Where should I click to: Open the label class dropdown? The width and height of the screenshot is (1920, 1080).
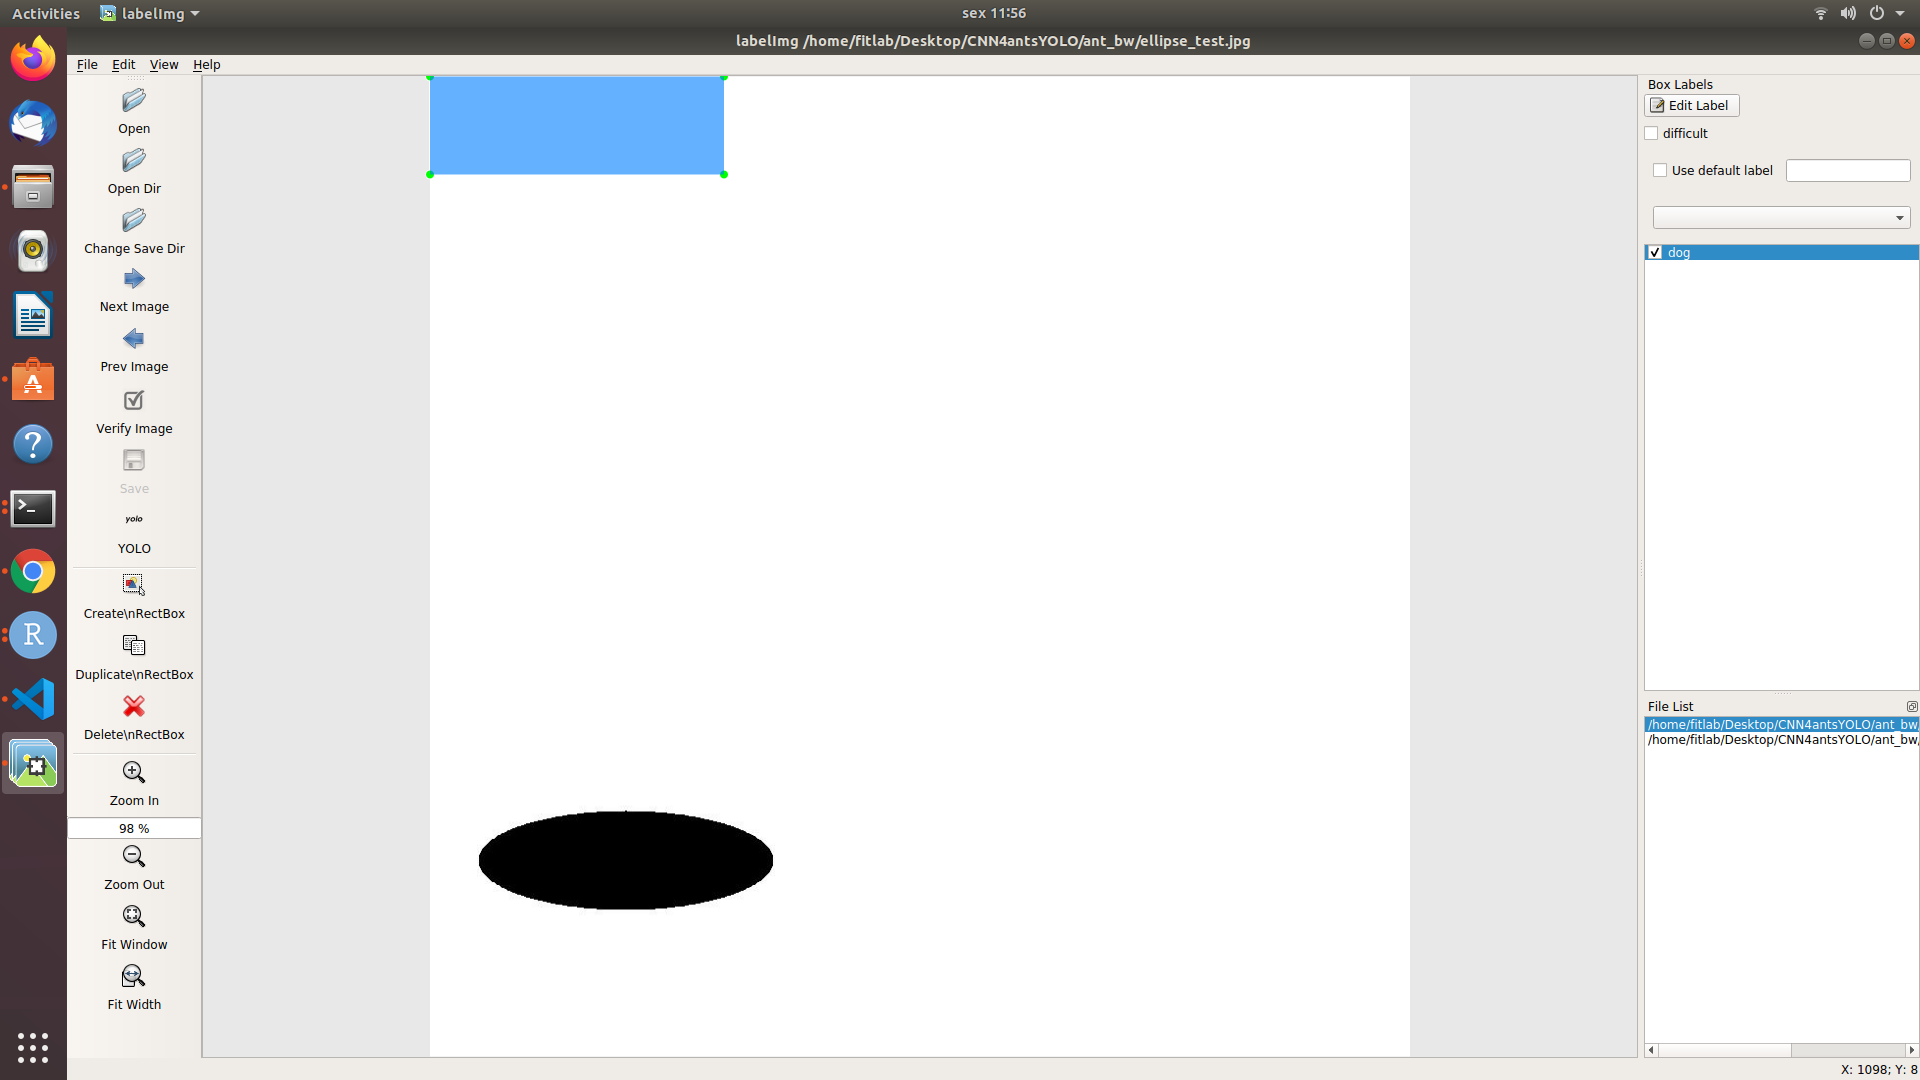click(x=1899, y=217)
